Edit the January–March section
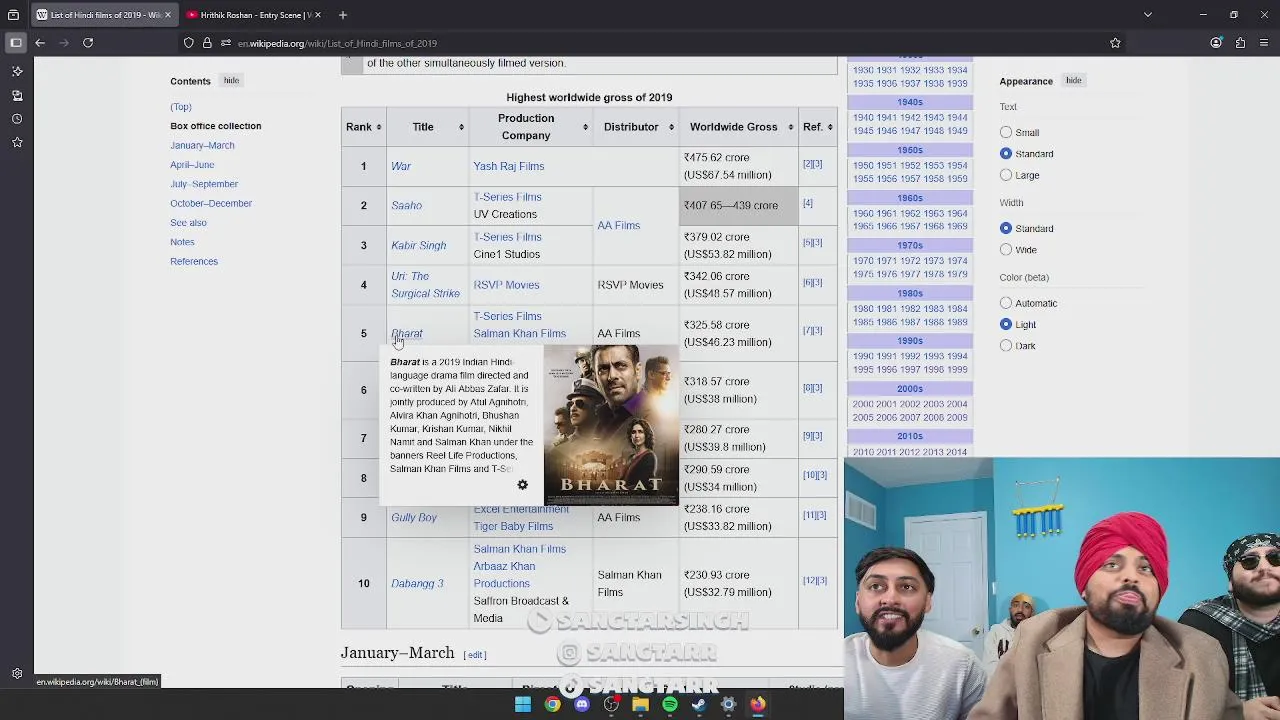The height and width of the screenshot is (720, 1280). (x=475, y=655)
